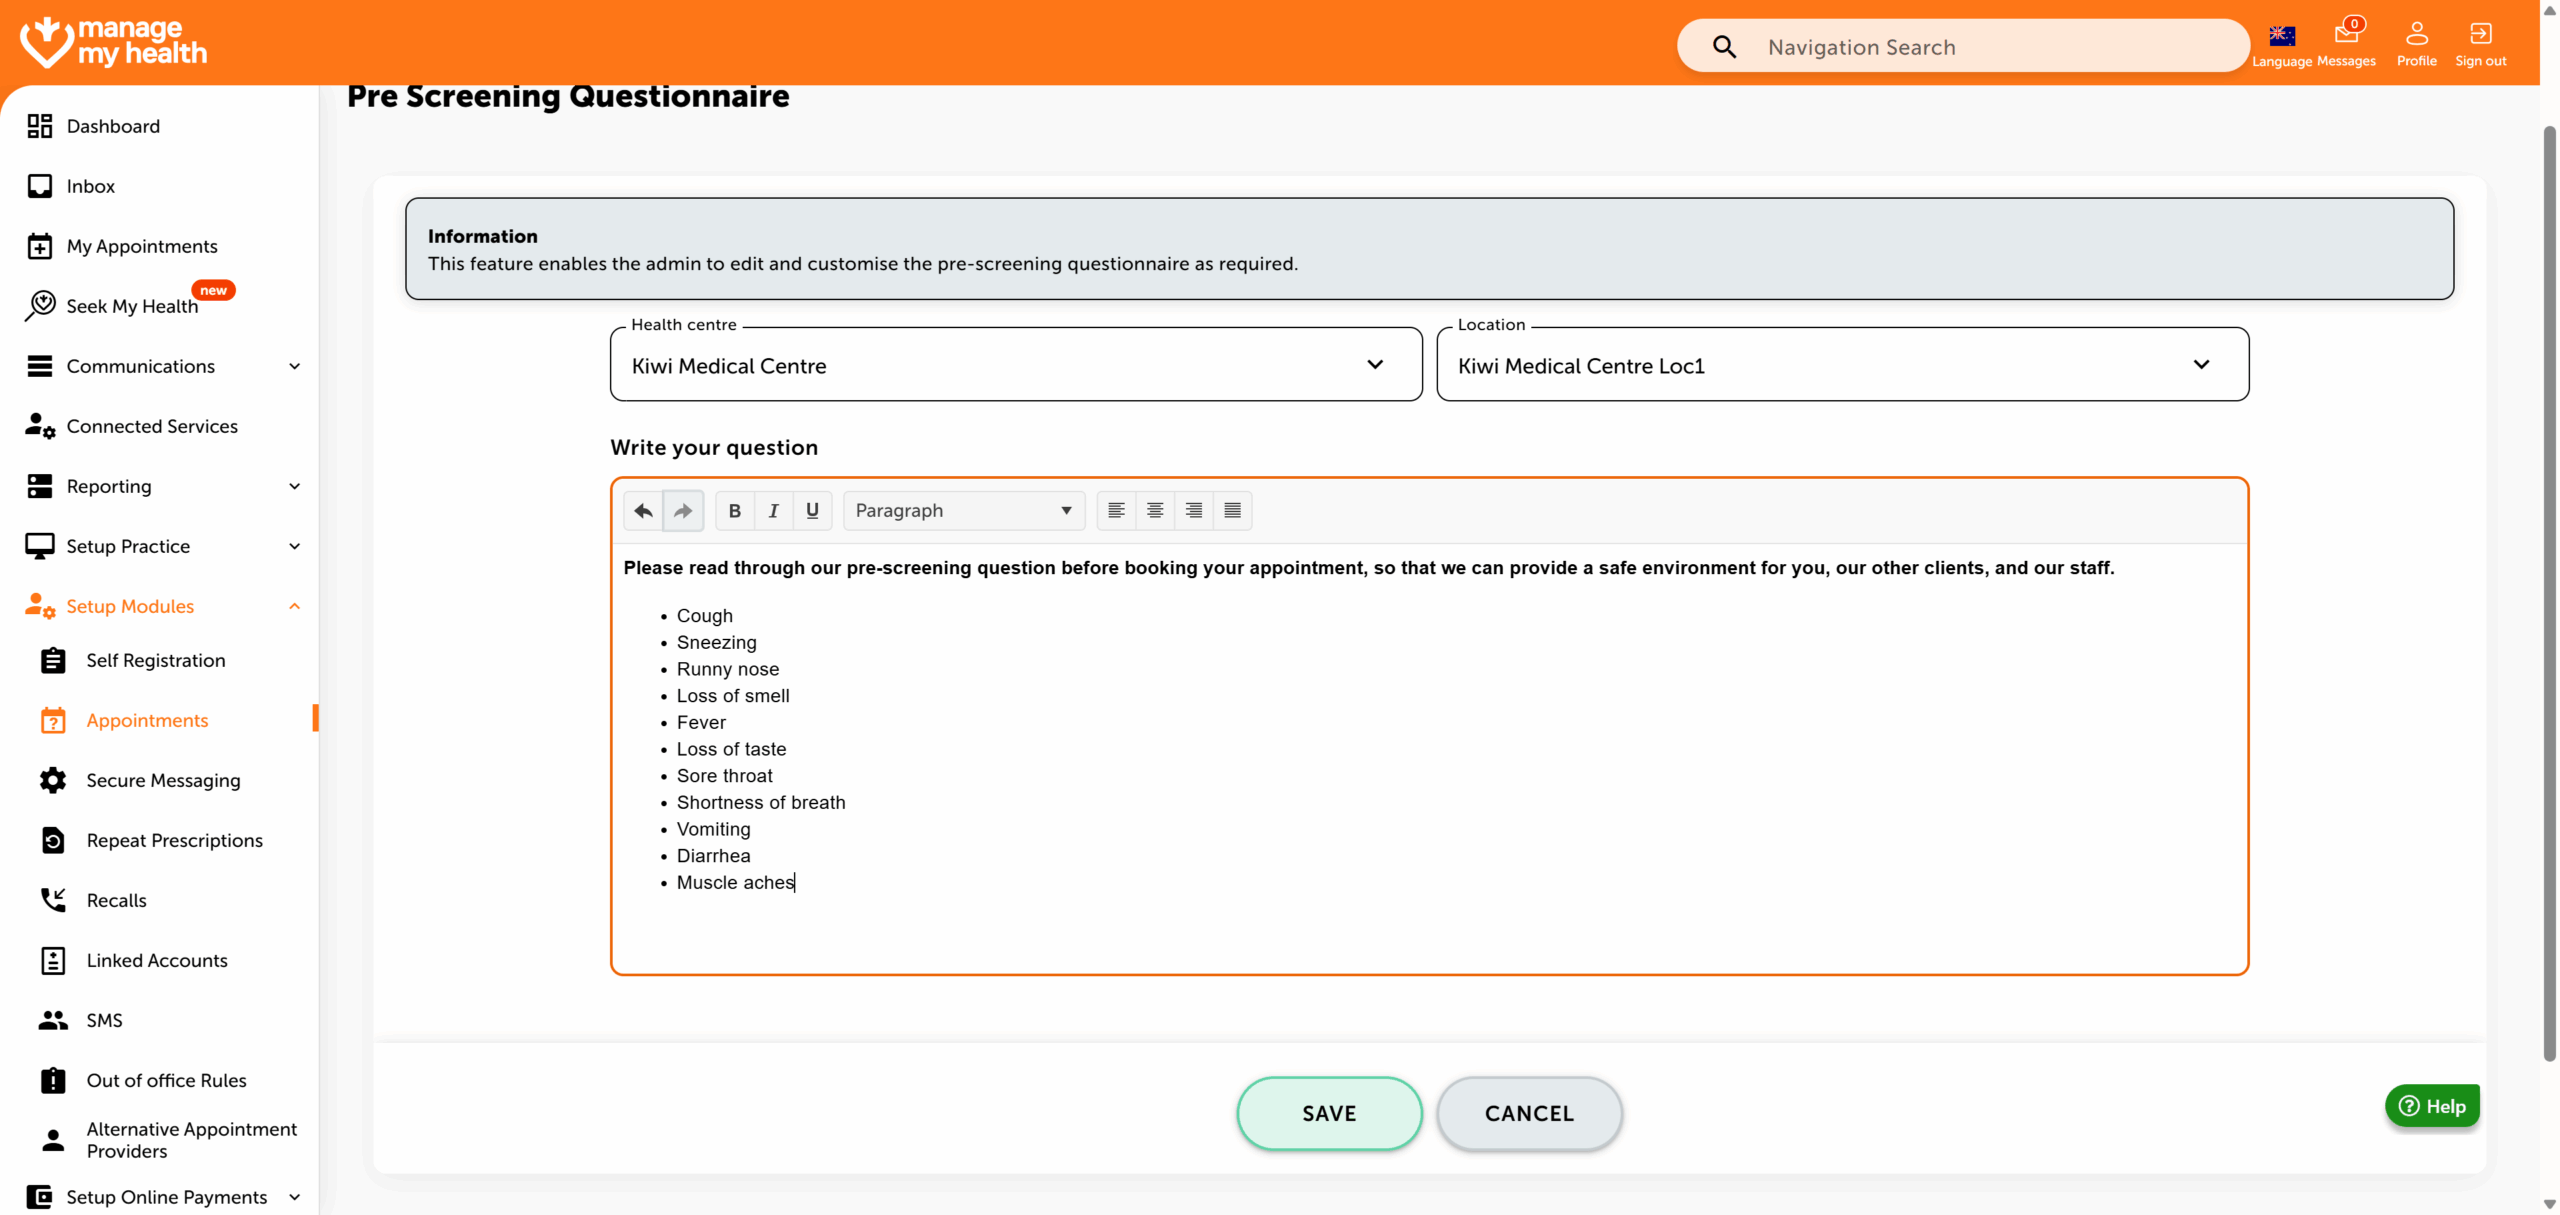
Task: Toggle underline formatting in the editor
Action: pyautogui.click(x=812, y=511)
